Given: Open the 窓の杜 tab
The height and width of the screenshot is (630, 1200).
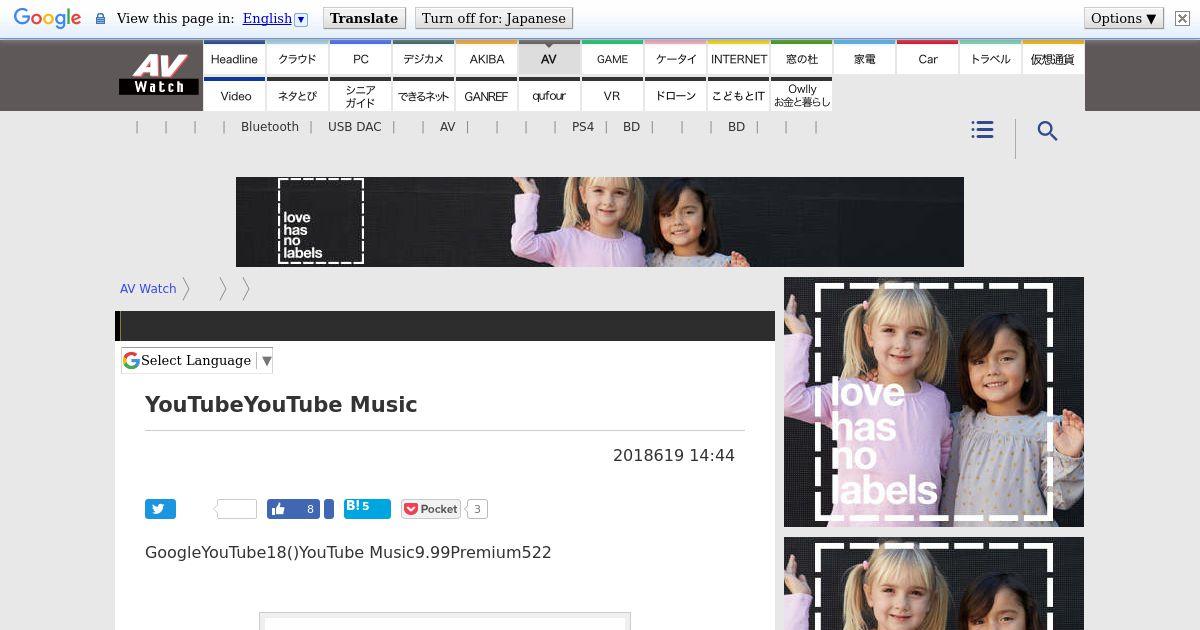Looking at the screenshot, I should pyautogui.click(x=802, y=59).
